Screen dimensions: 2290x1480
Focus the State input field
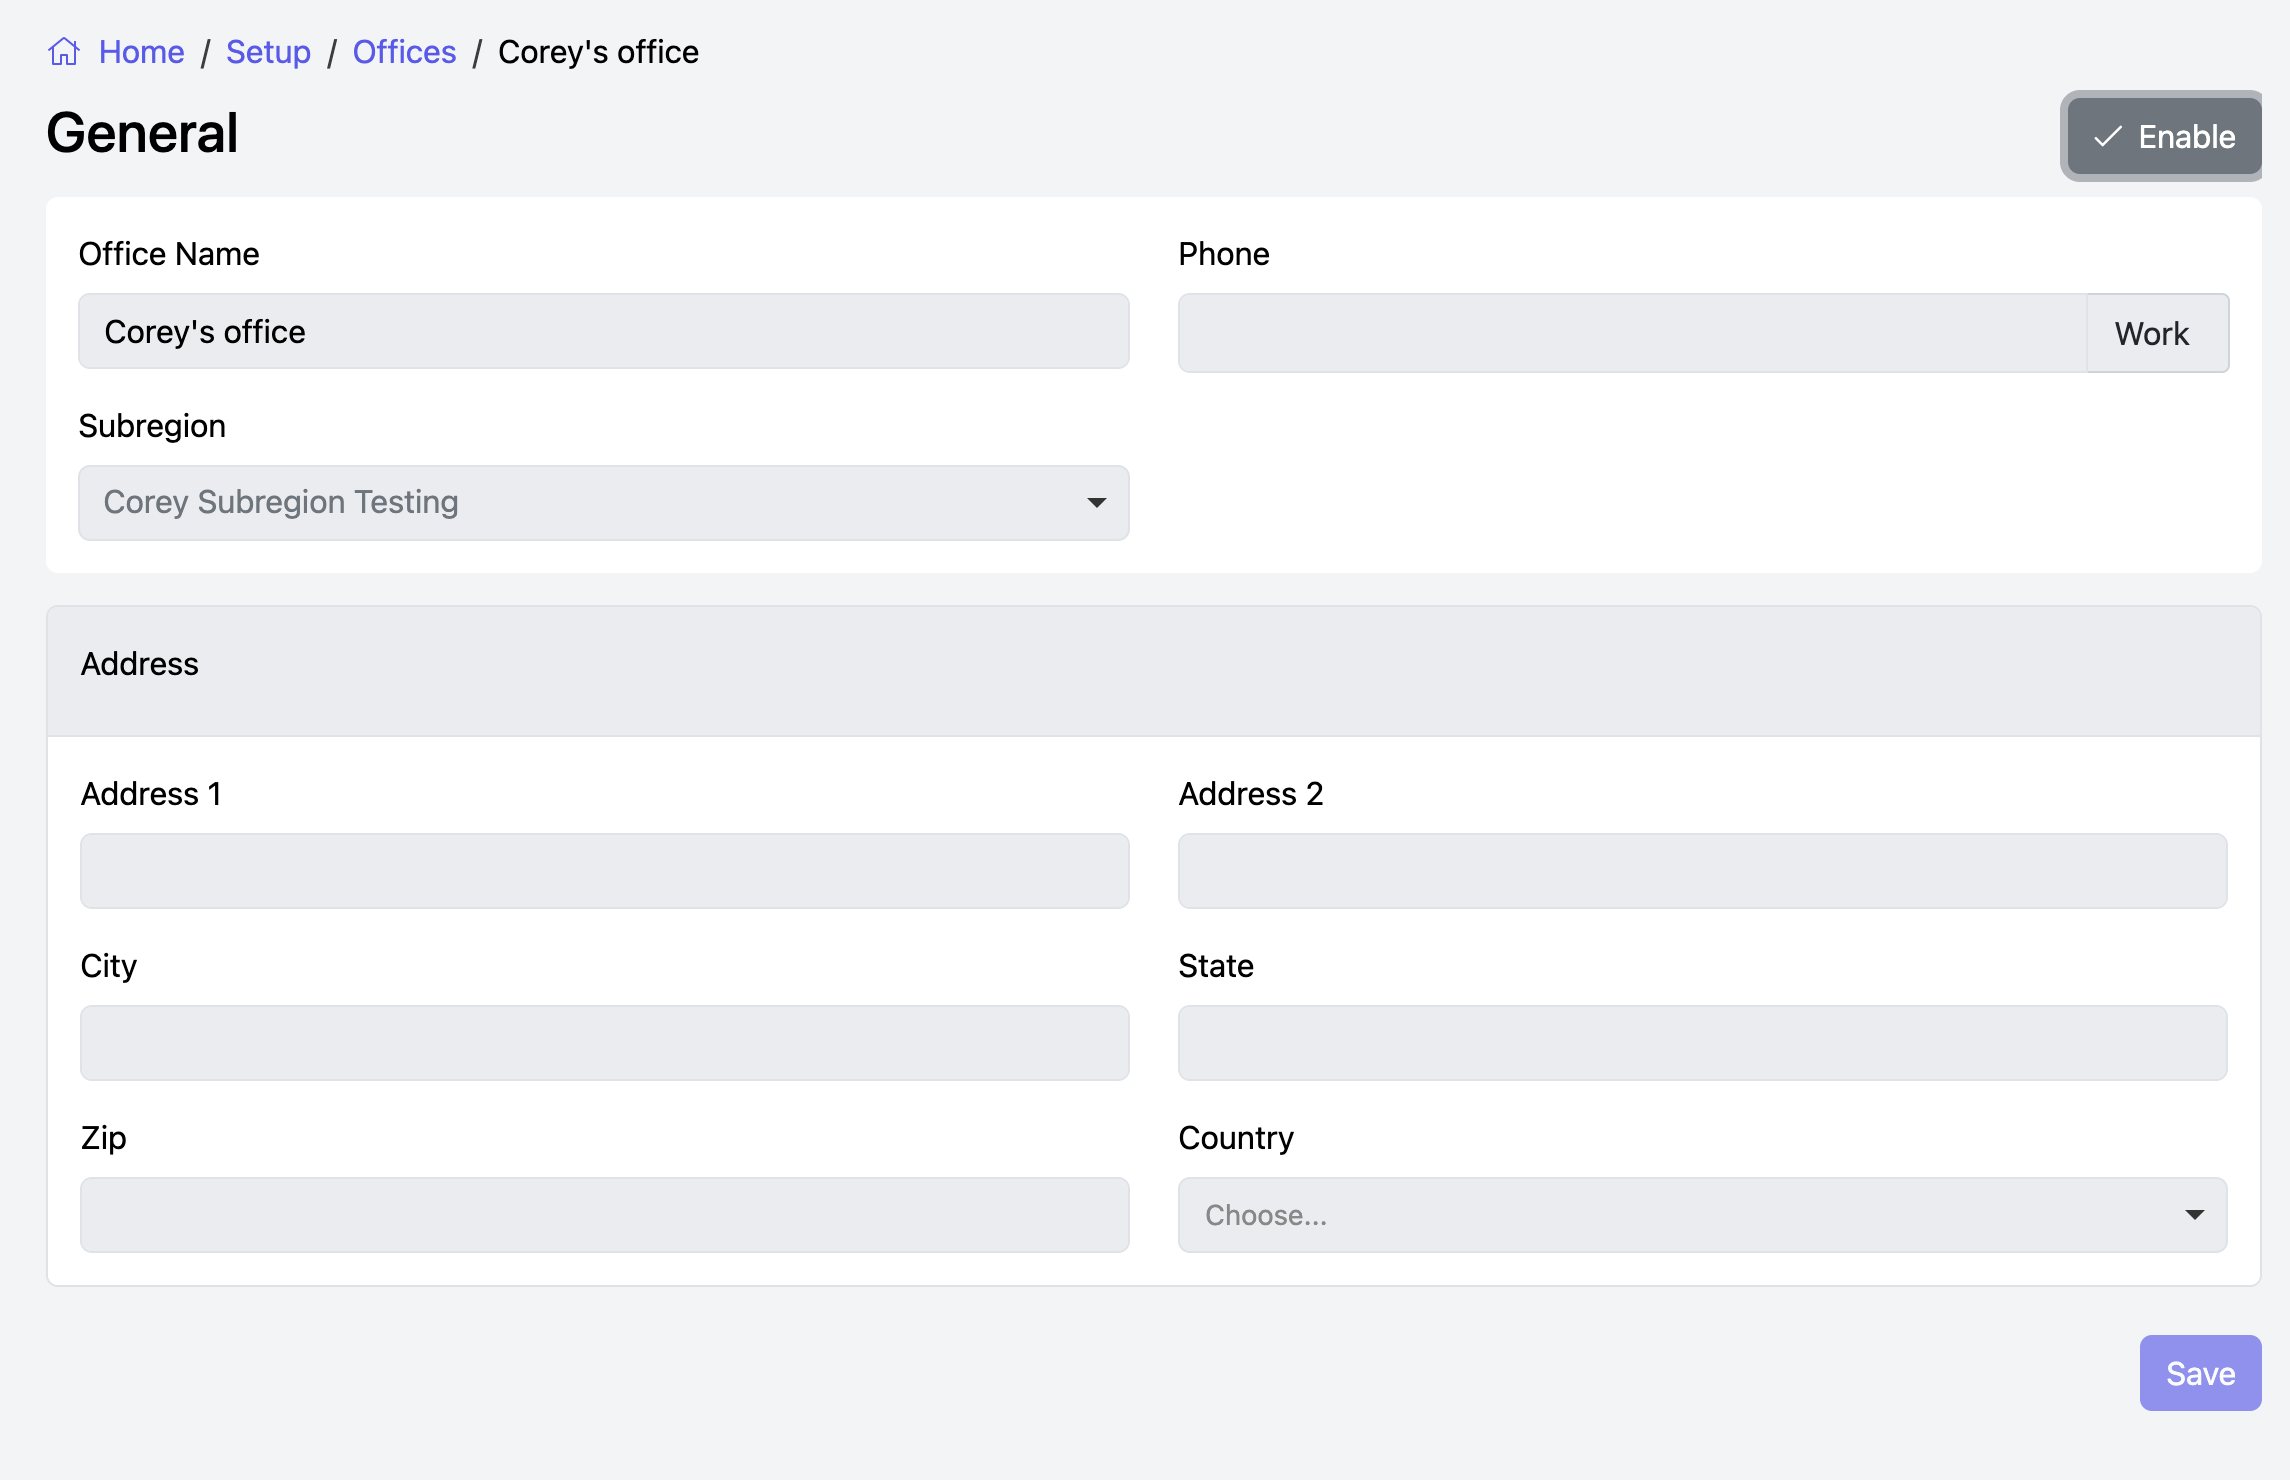(x=1702, y=1043)
